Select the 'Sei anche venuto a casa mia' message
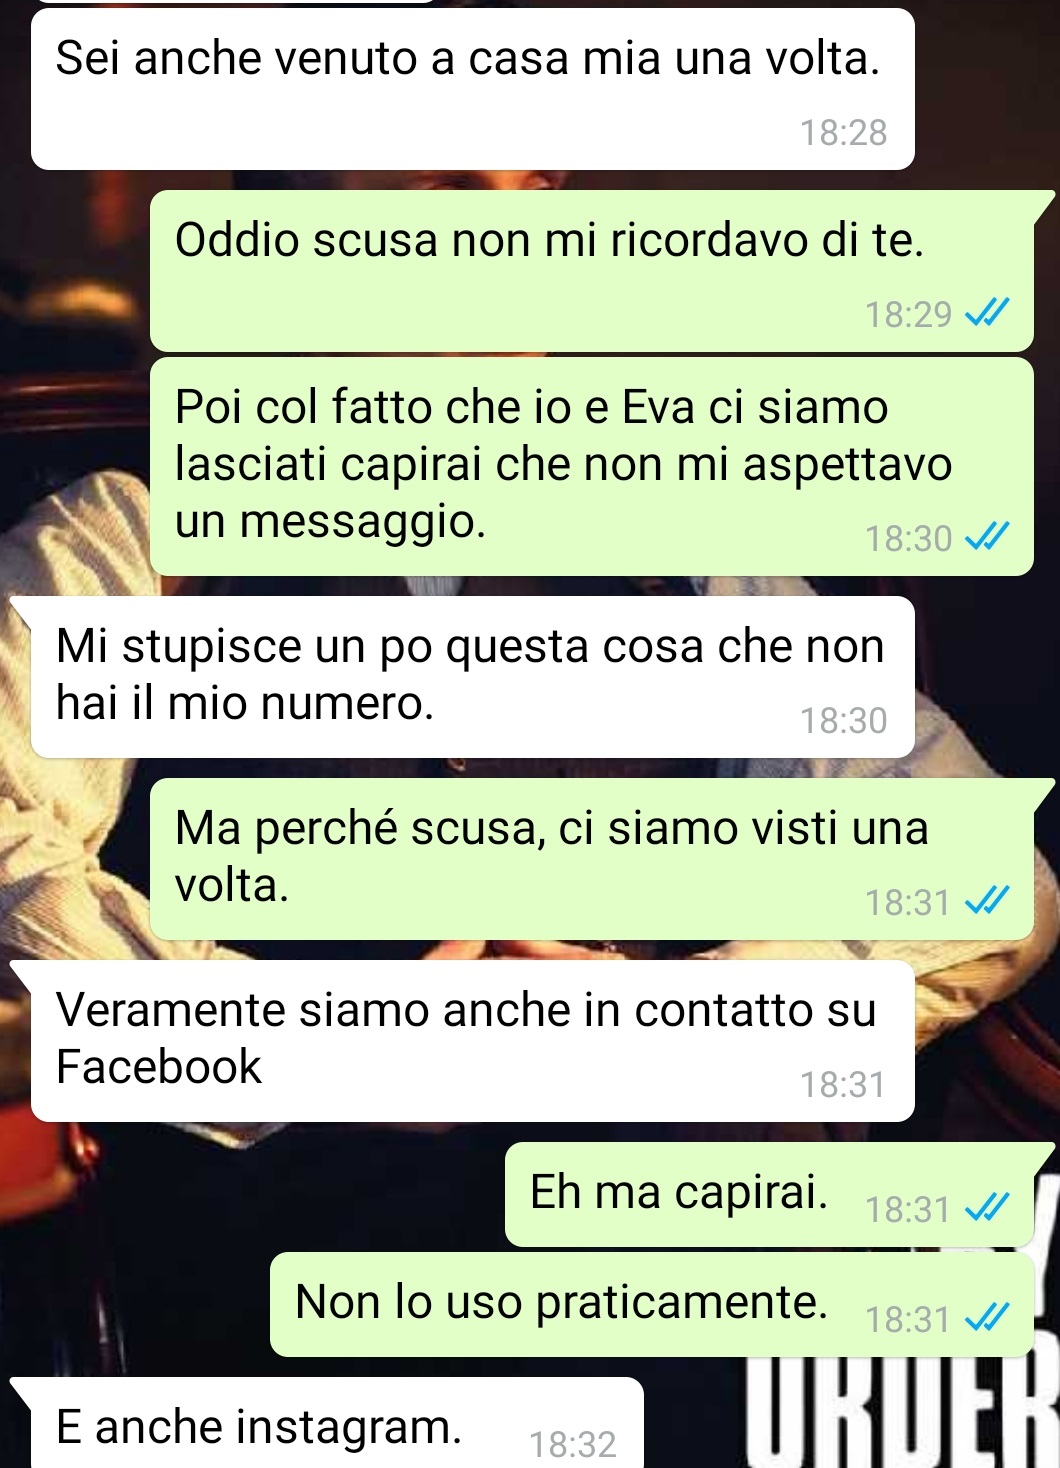This screenshot has height=1468, width=1060. (473, 89)
